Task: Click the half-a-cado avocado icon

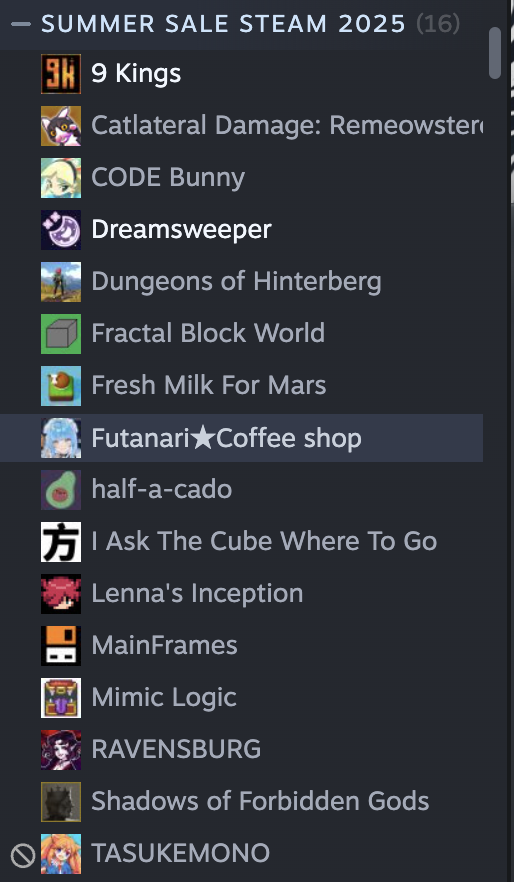Action: (61, 490)
